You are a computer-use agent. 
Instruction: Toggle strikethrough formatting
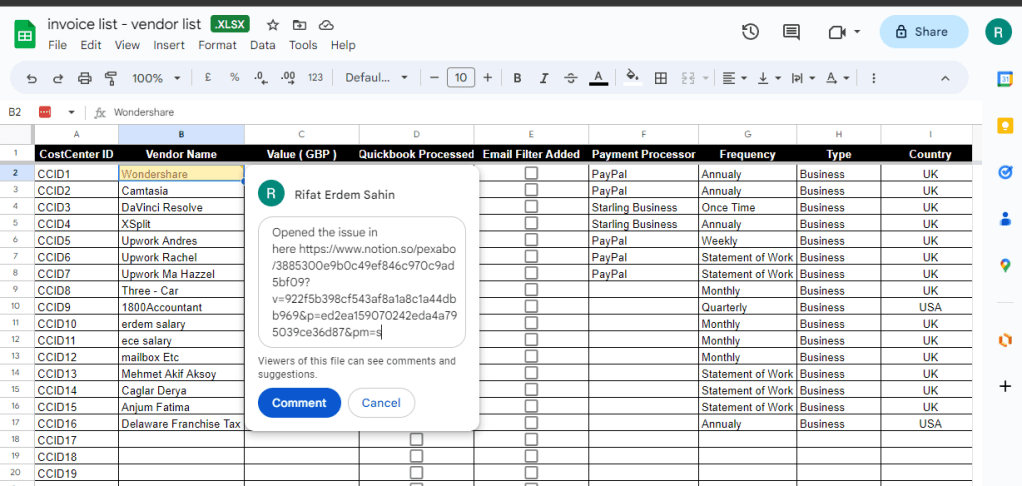click(570, 78)
